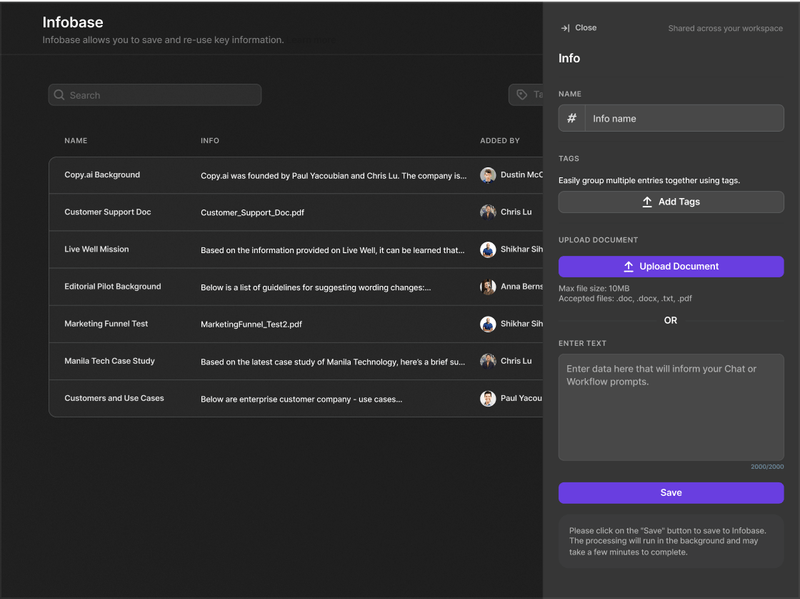Click the # icon in the Info name field
Screen dimensions: 800x599
[570, 117]
